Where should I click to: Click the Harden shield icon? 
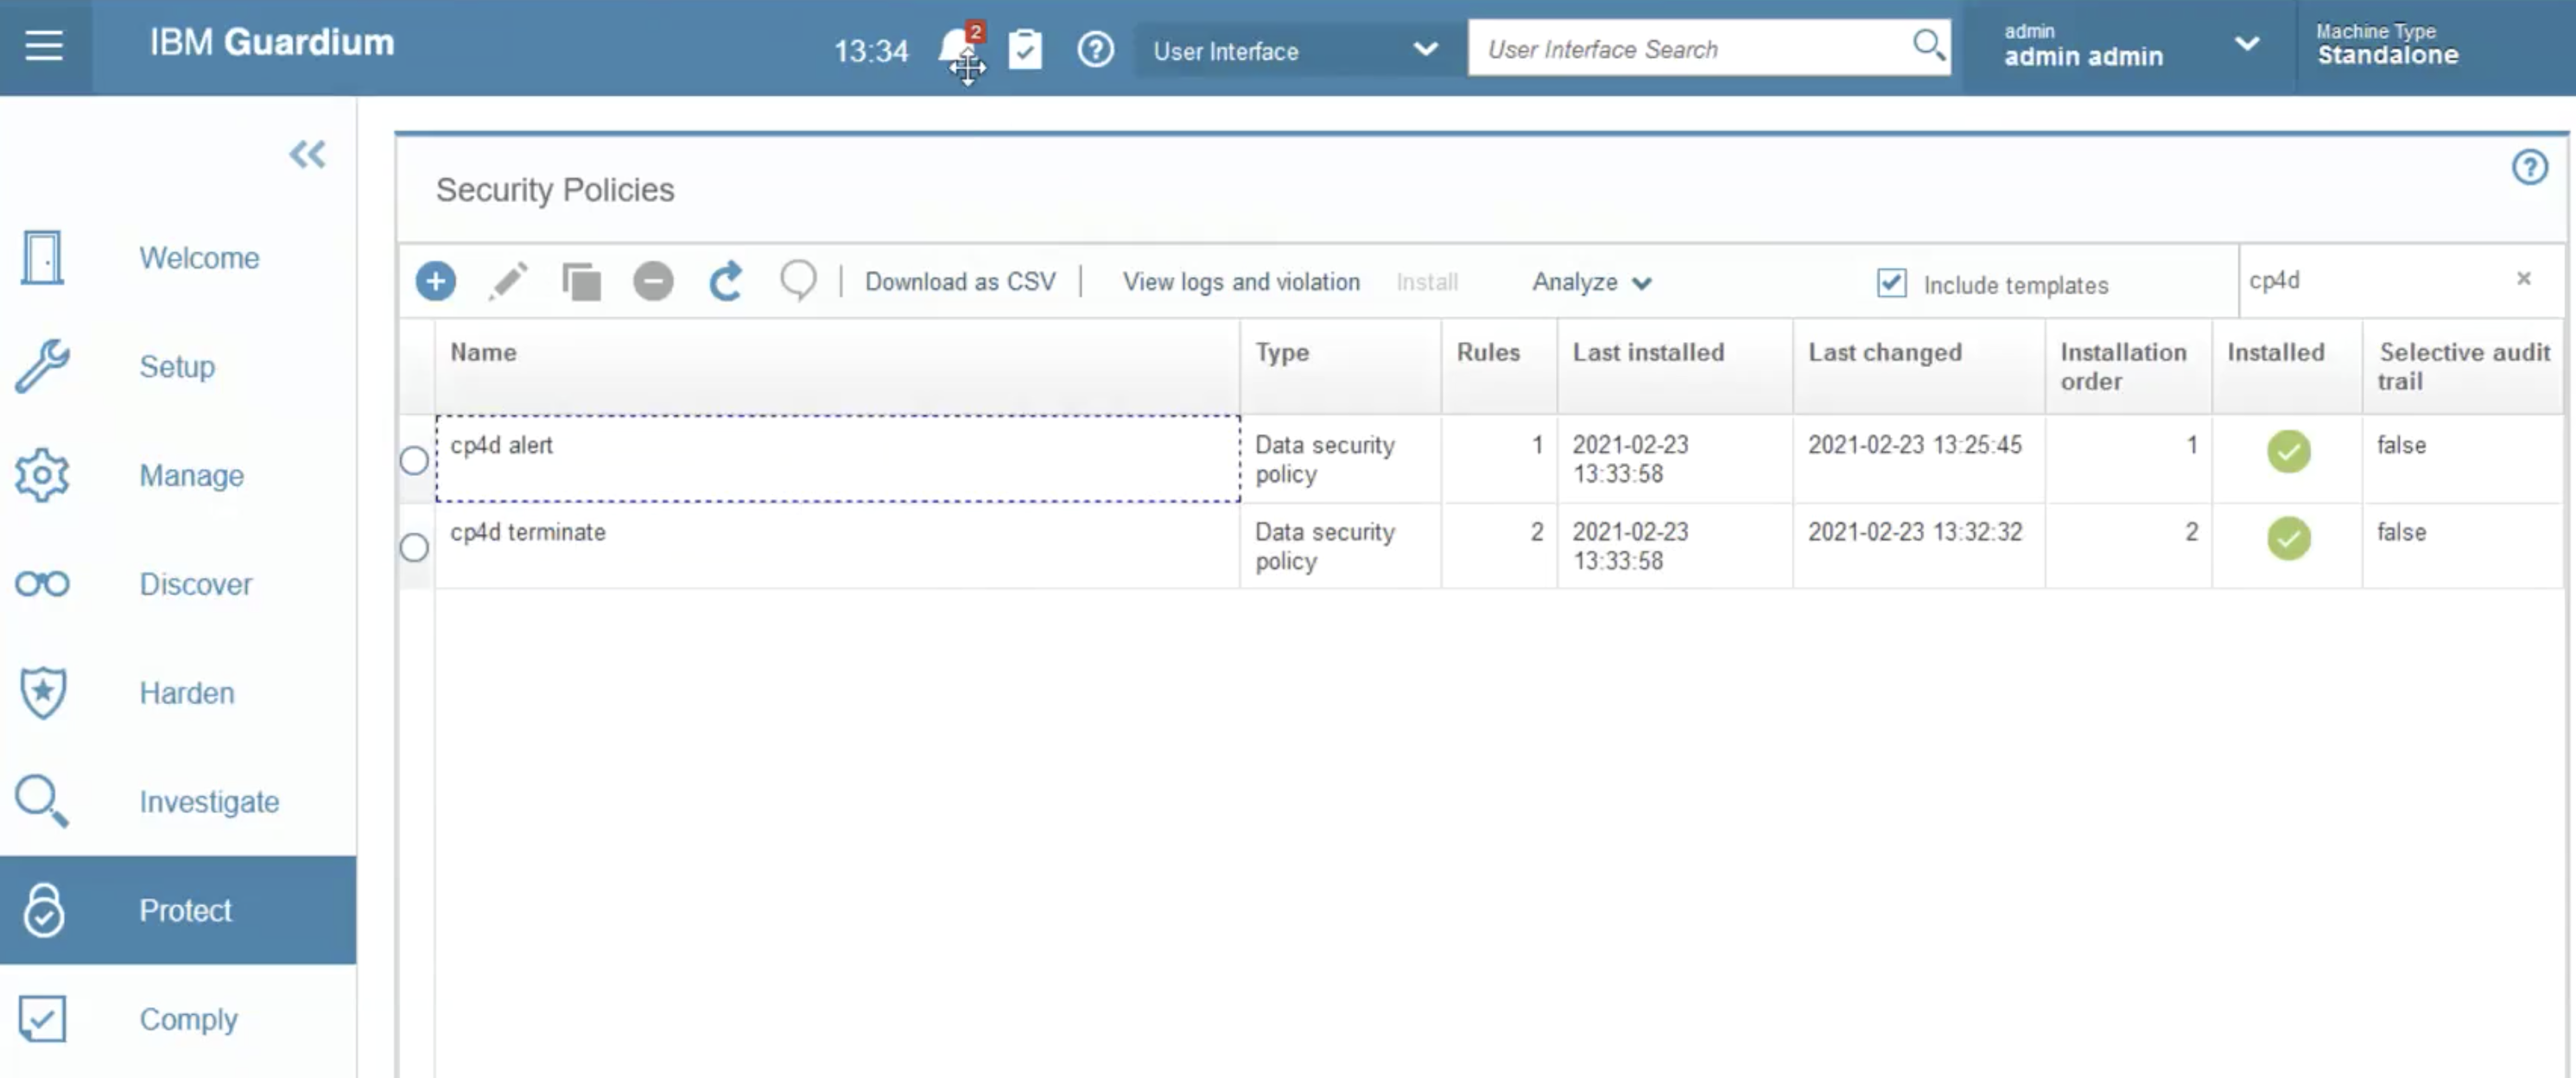pyautogui.click(x=42, y=692)
